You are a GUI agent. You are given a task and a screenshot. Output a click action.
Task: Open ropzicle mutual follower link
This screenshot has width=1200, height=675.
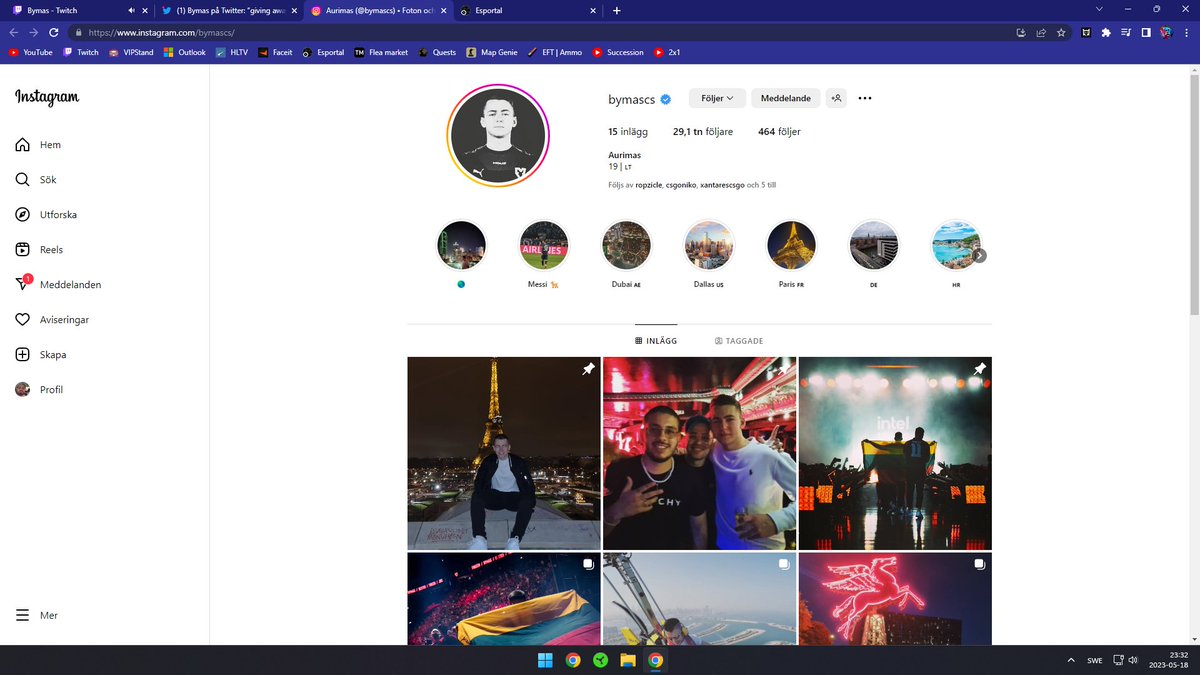tap(648, 185)
